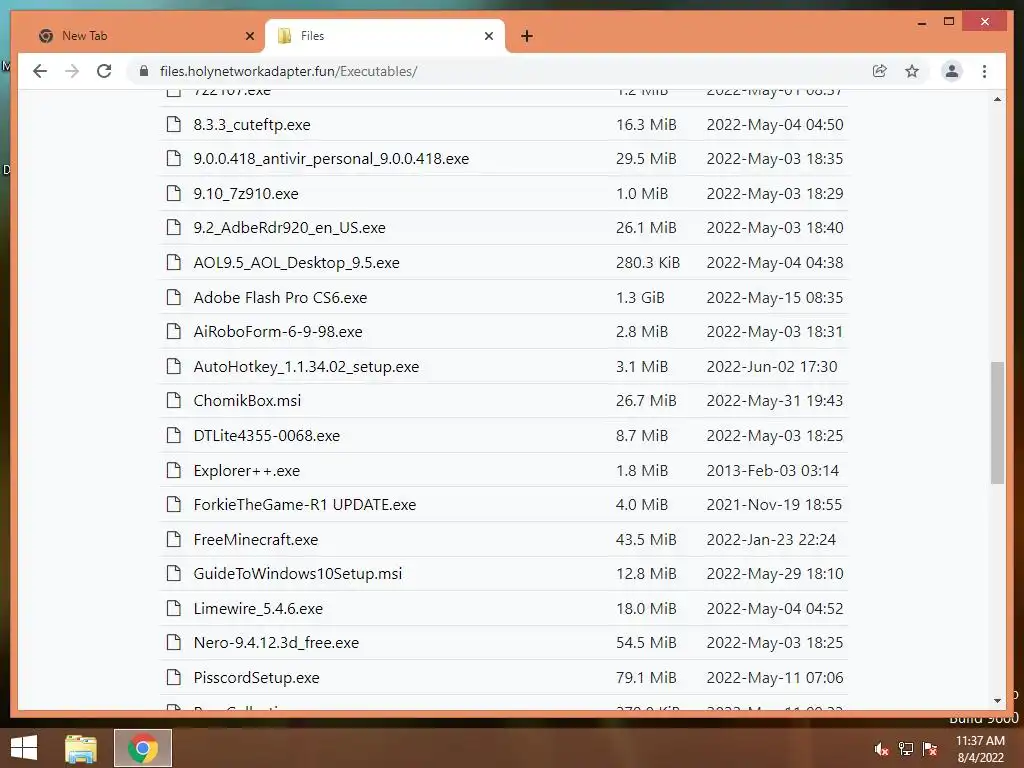Open 9.0.0.418_antivir_personal_9.0.0.418.exe link
The image size is (1024, 768).
click(331, 159)
